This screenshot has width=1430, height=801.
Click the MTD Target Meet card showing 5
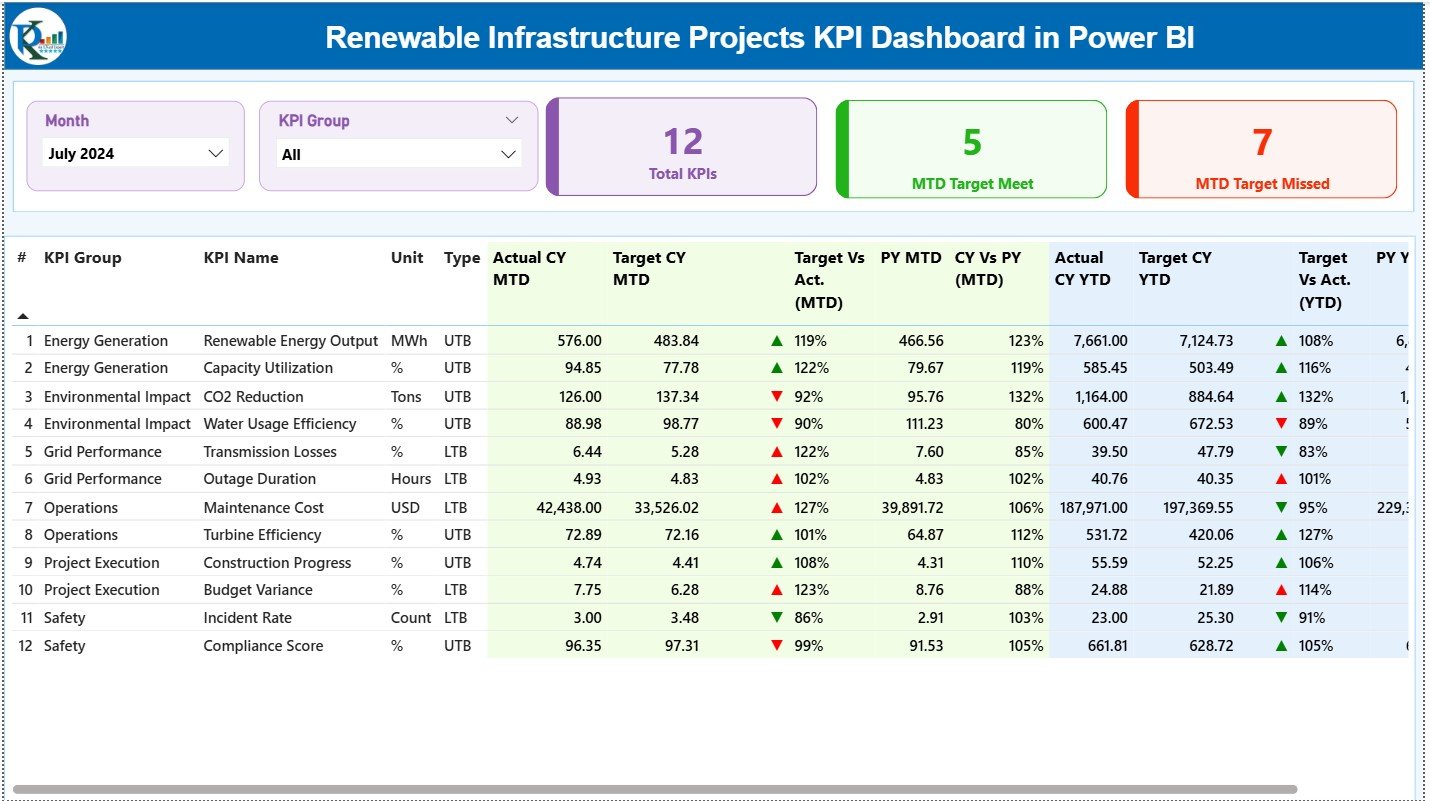[970, 146]
